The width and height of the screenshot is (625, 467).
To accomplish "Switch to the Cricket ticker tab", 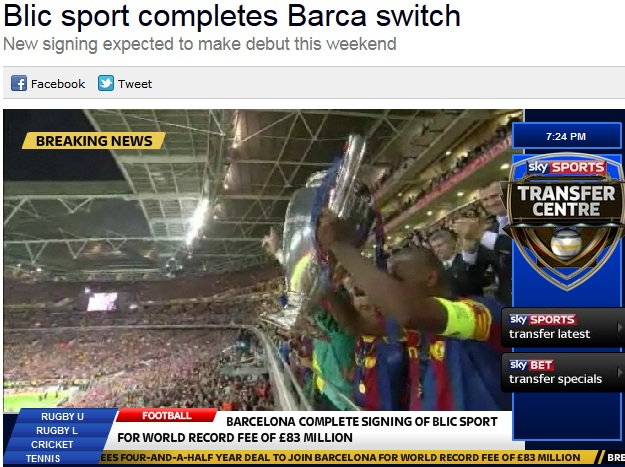I will 52,444.
